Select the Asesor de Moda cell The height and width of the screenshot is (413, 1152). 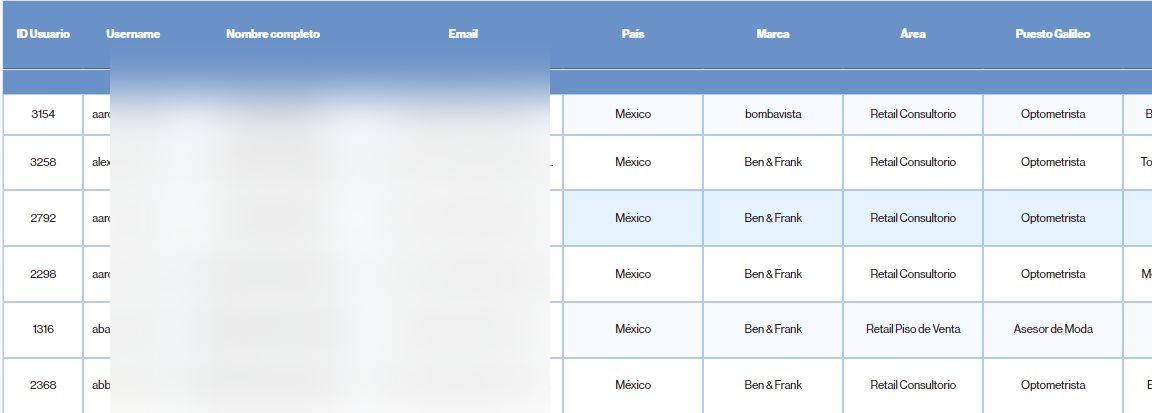1053,329
